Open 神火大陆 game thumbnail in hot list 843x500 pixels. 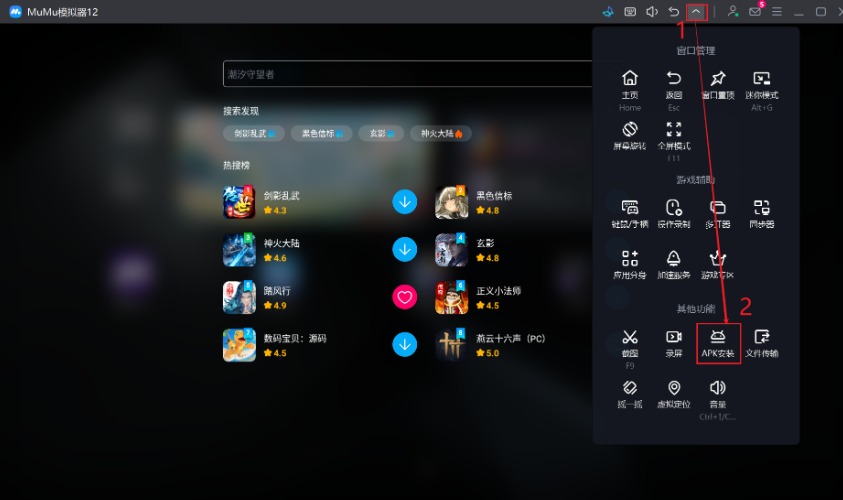click(x=239, y=249)
